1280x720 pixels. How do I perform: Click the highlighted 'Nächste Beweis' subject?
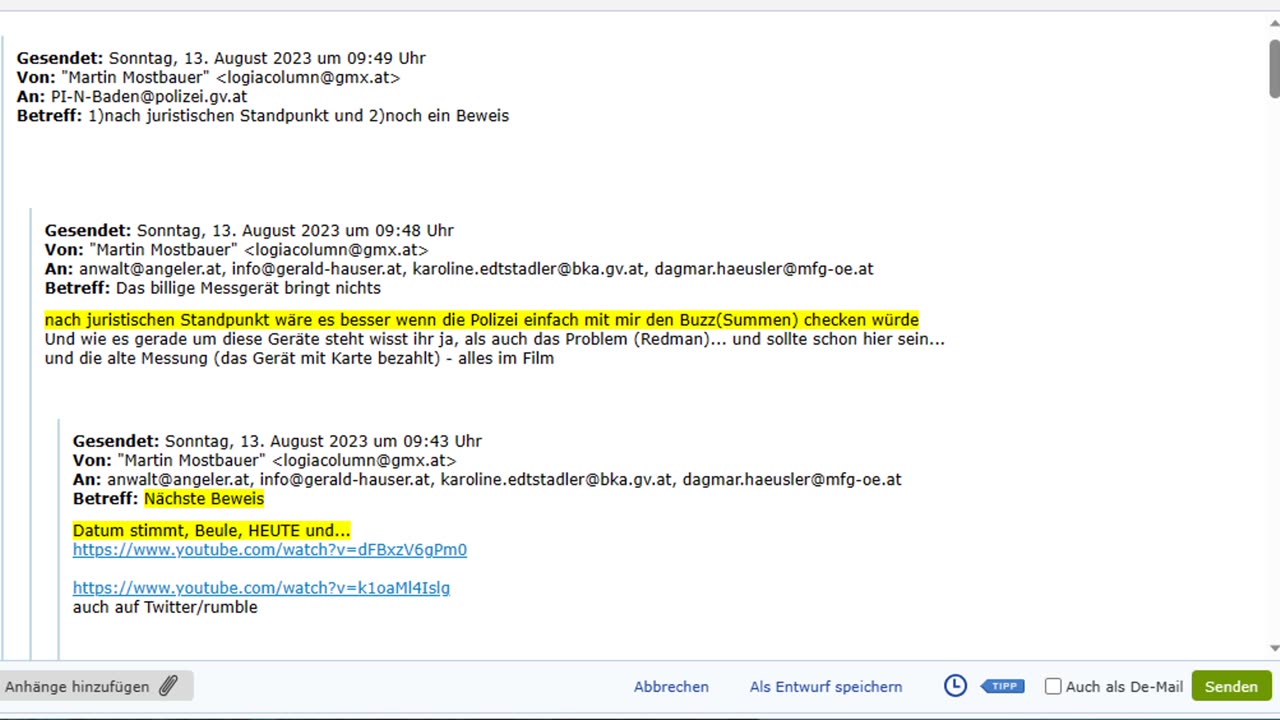click(x=204, y=499)
